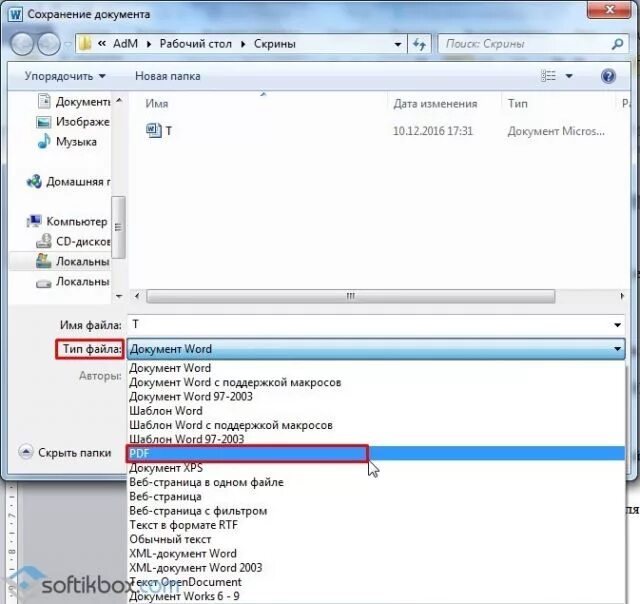Select Документы in the navigation pane
The image size is (640, 604).
[x=74, y=101]
